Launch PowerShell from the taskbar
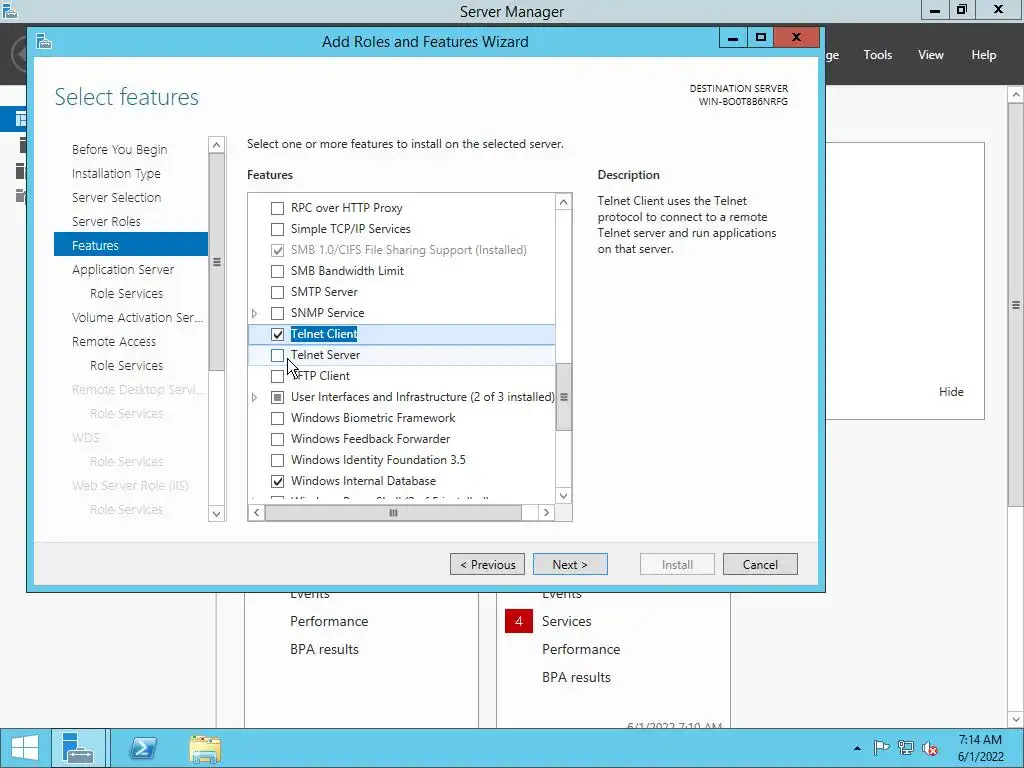This screenshot has width=1024, height=768. coord(142,748)
